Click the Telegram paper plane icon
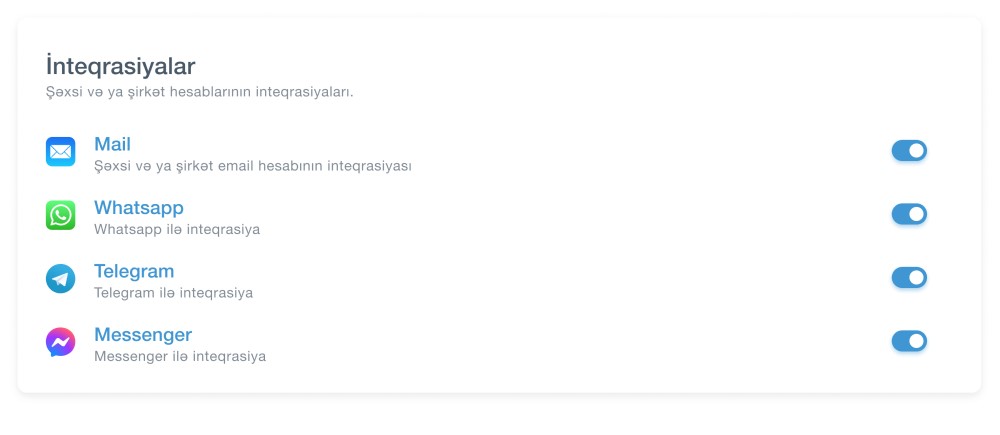The image size is (1000, 435). tap(61, 279)
